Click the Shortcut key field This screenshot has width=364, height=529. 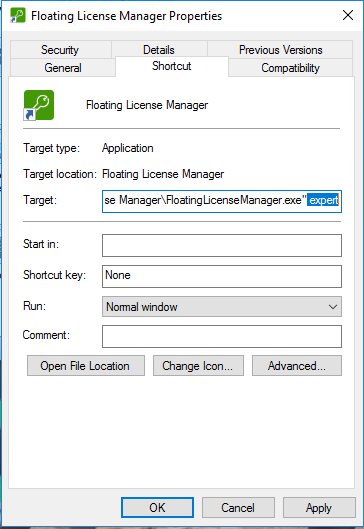pos(222,276)
